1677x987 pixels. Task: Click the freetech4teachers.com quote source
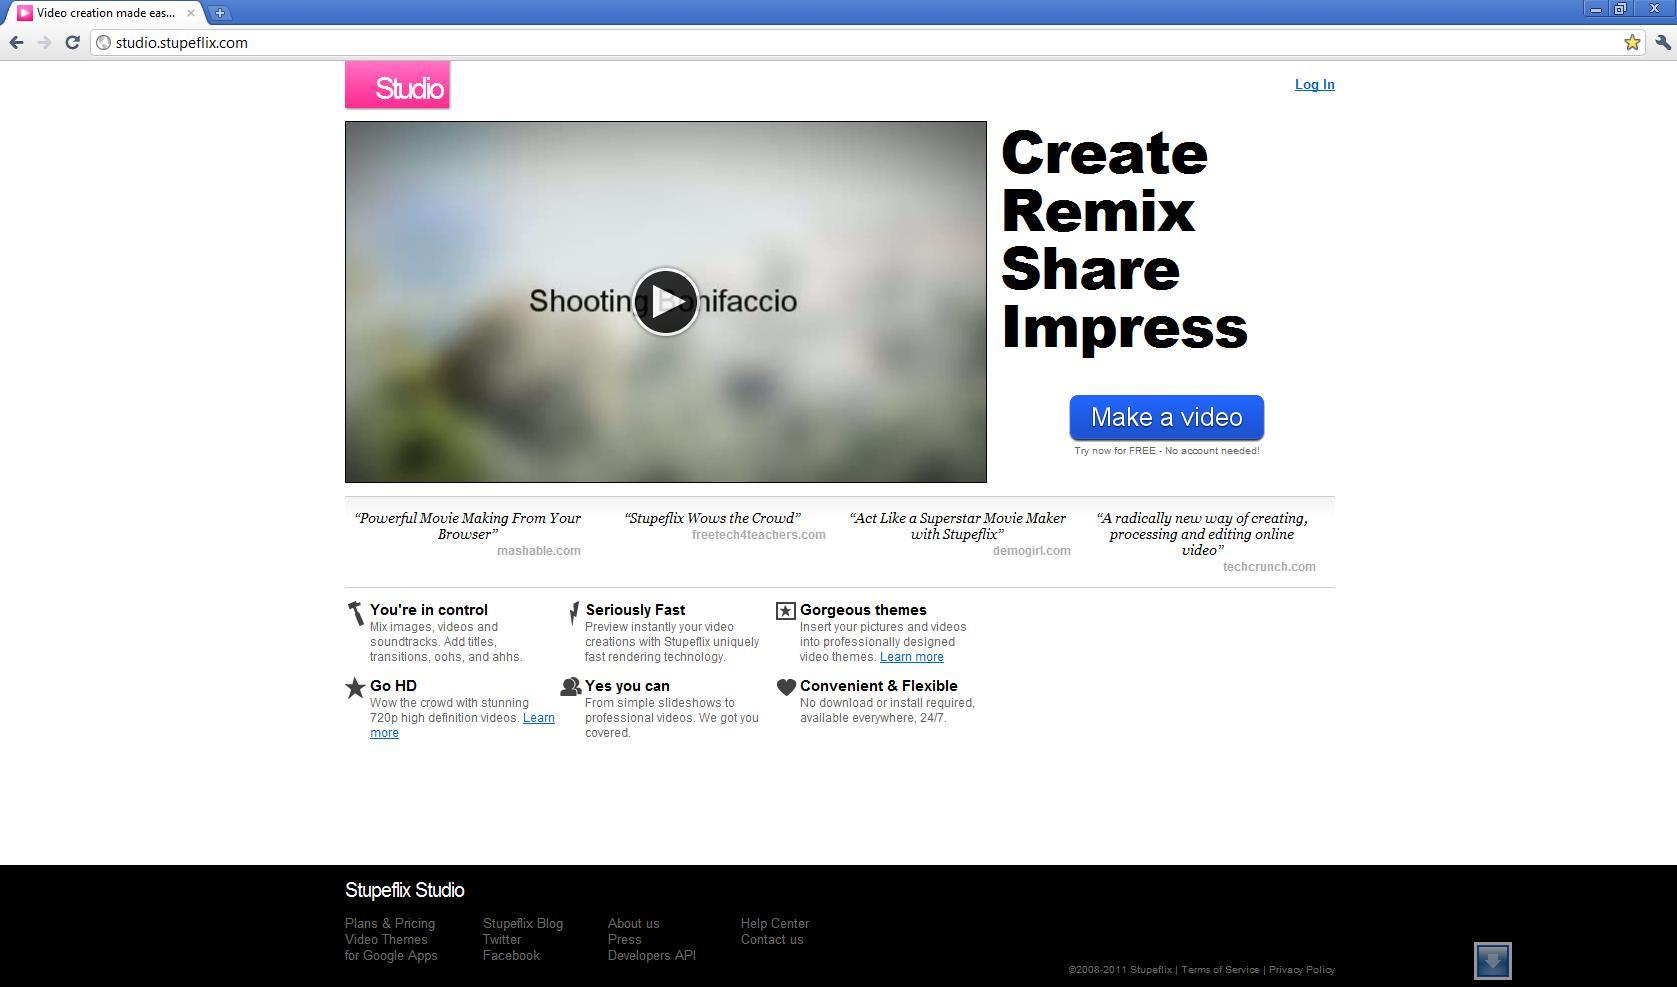tap(759, 534)
